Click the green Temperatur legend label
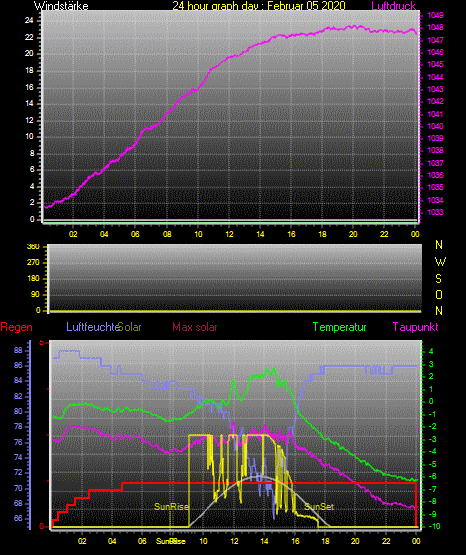The width and height of the screenshot is (466, 555). [x=339, y=327]
